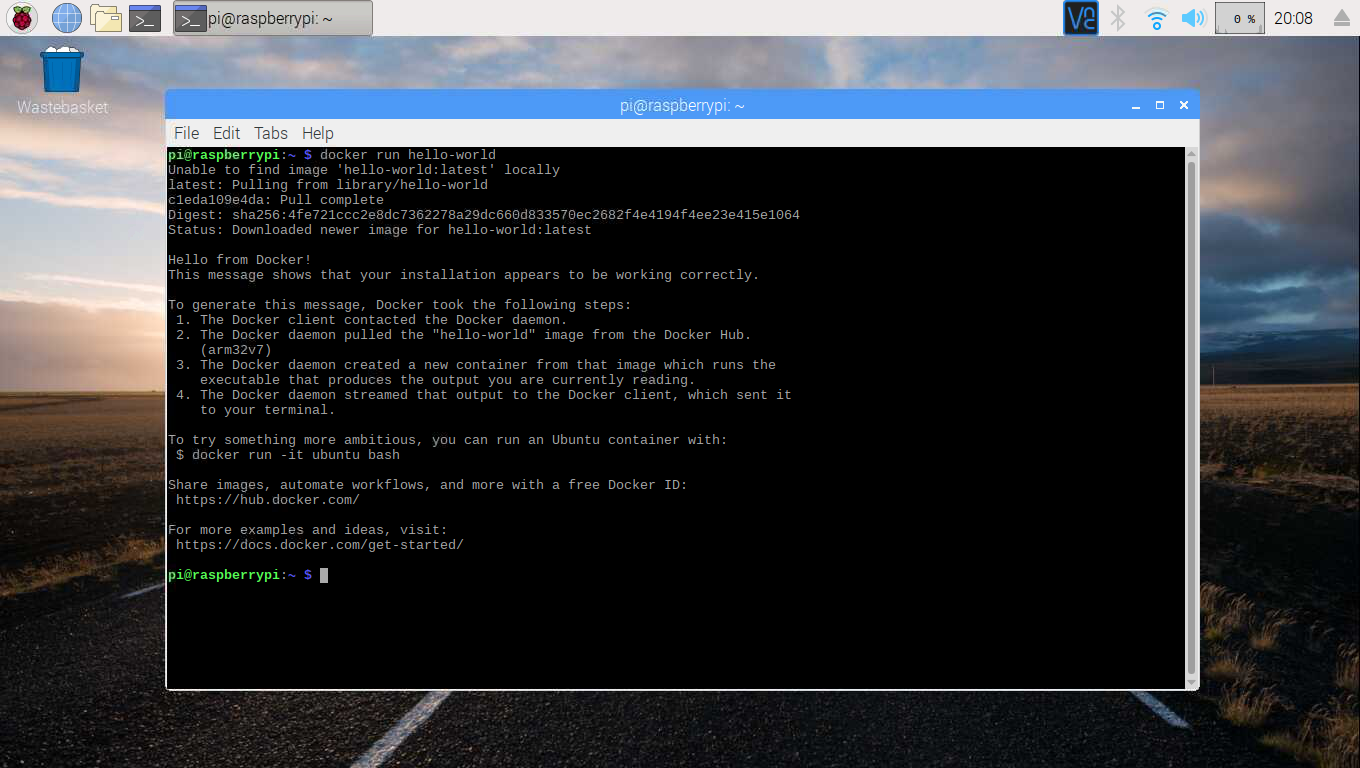Open the VNC Server tray icon

click(1081, 18)
